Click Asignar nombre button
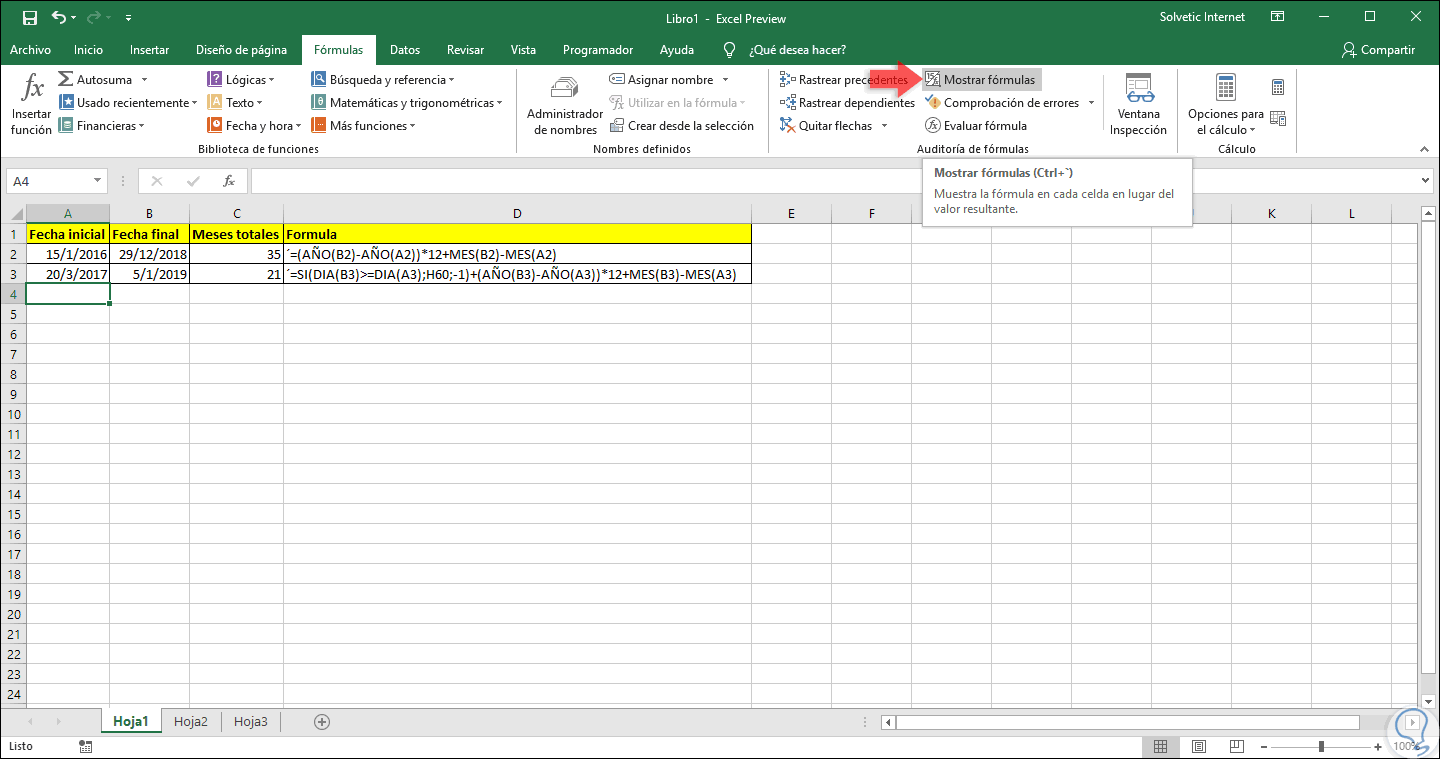This screenshot has width=1440, height=759. [x=670, y=80]
